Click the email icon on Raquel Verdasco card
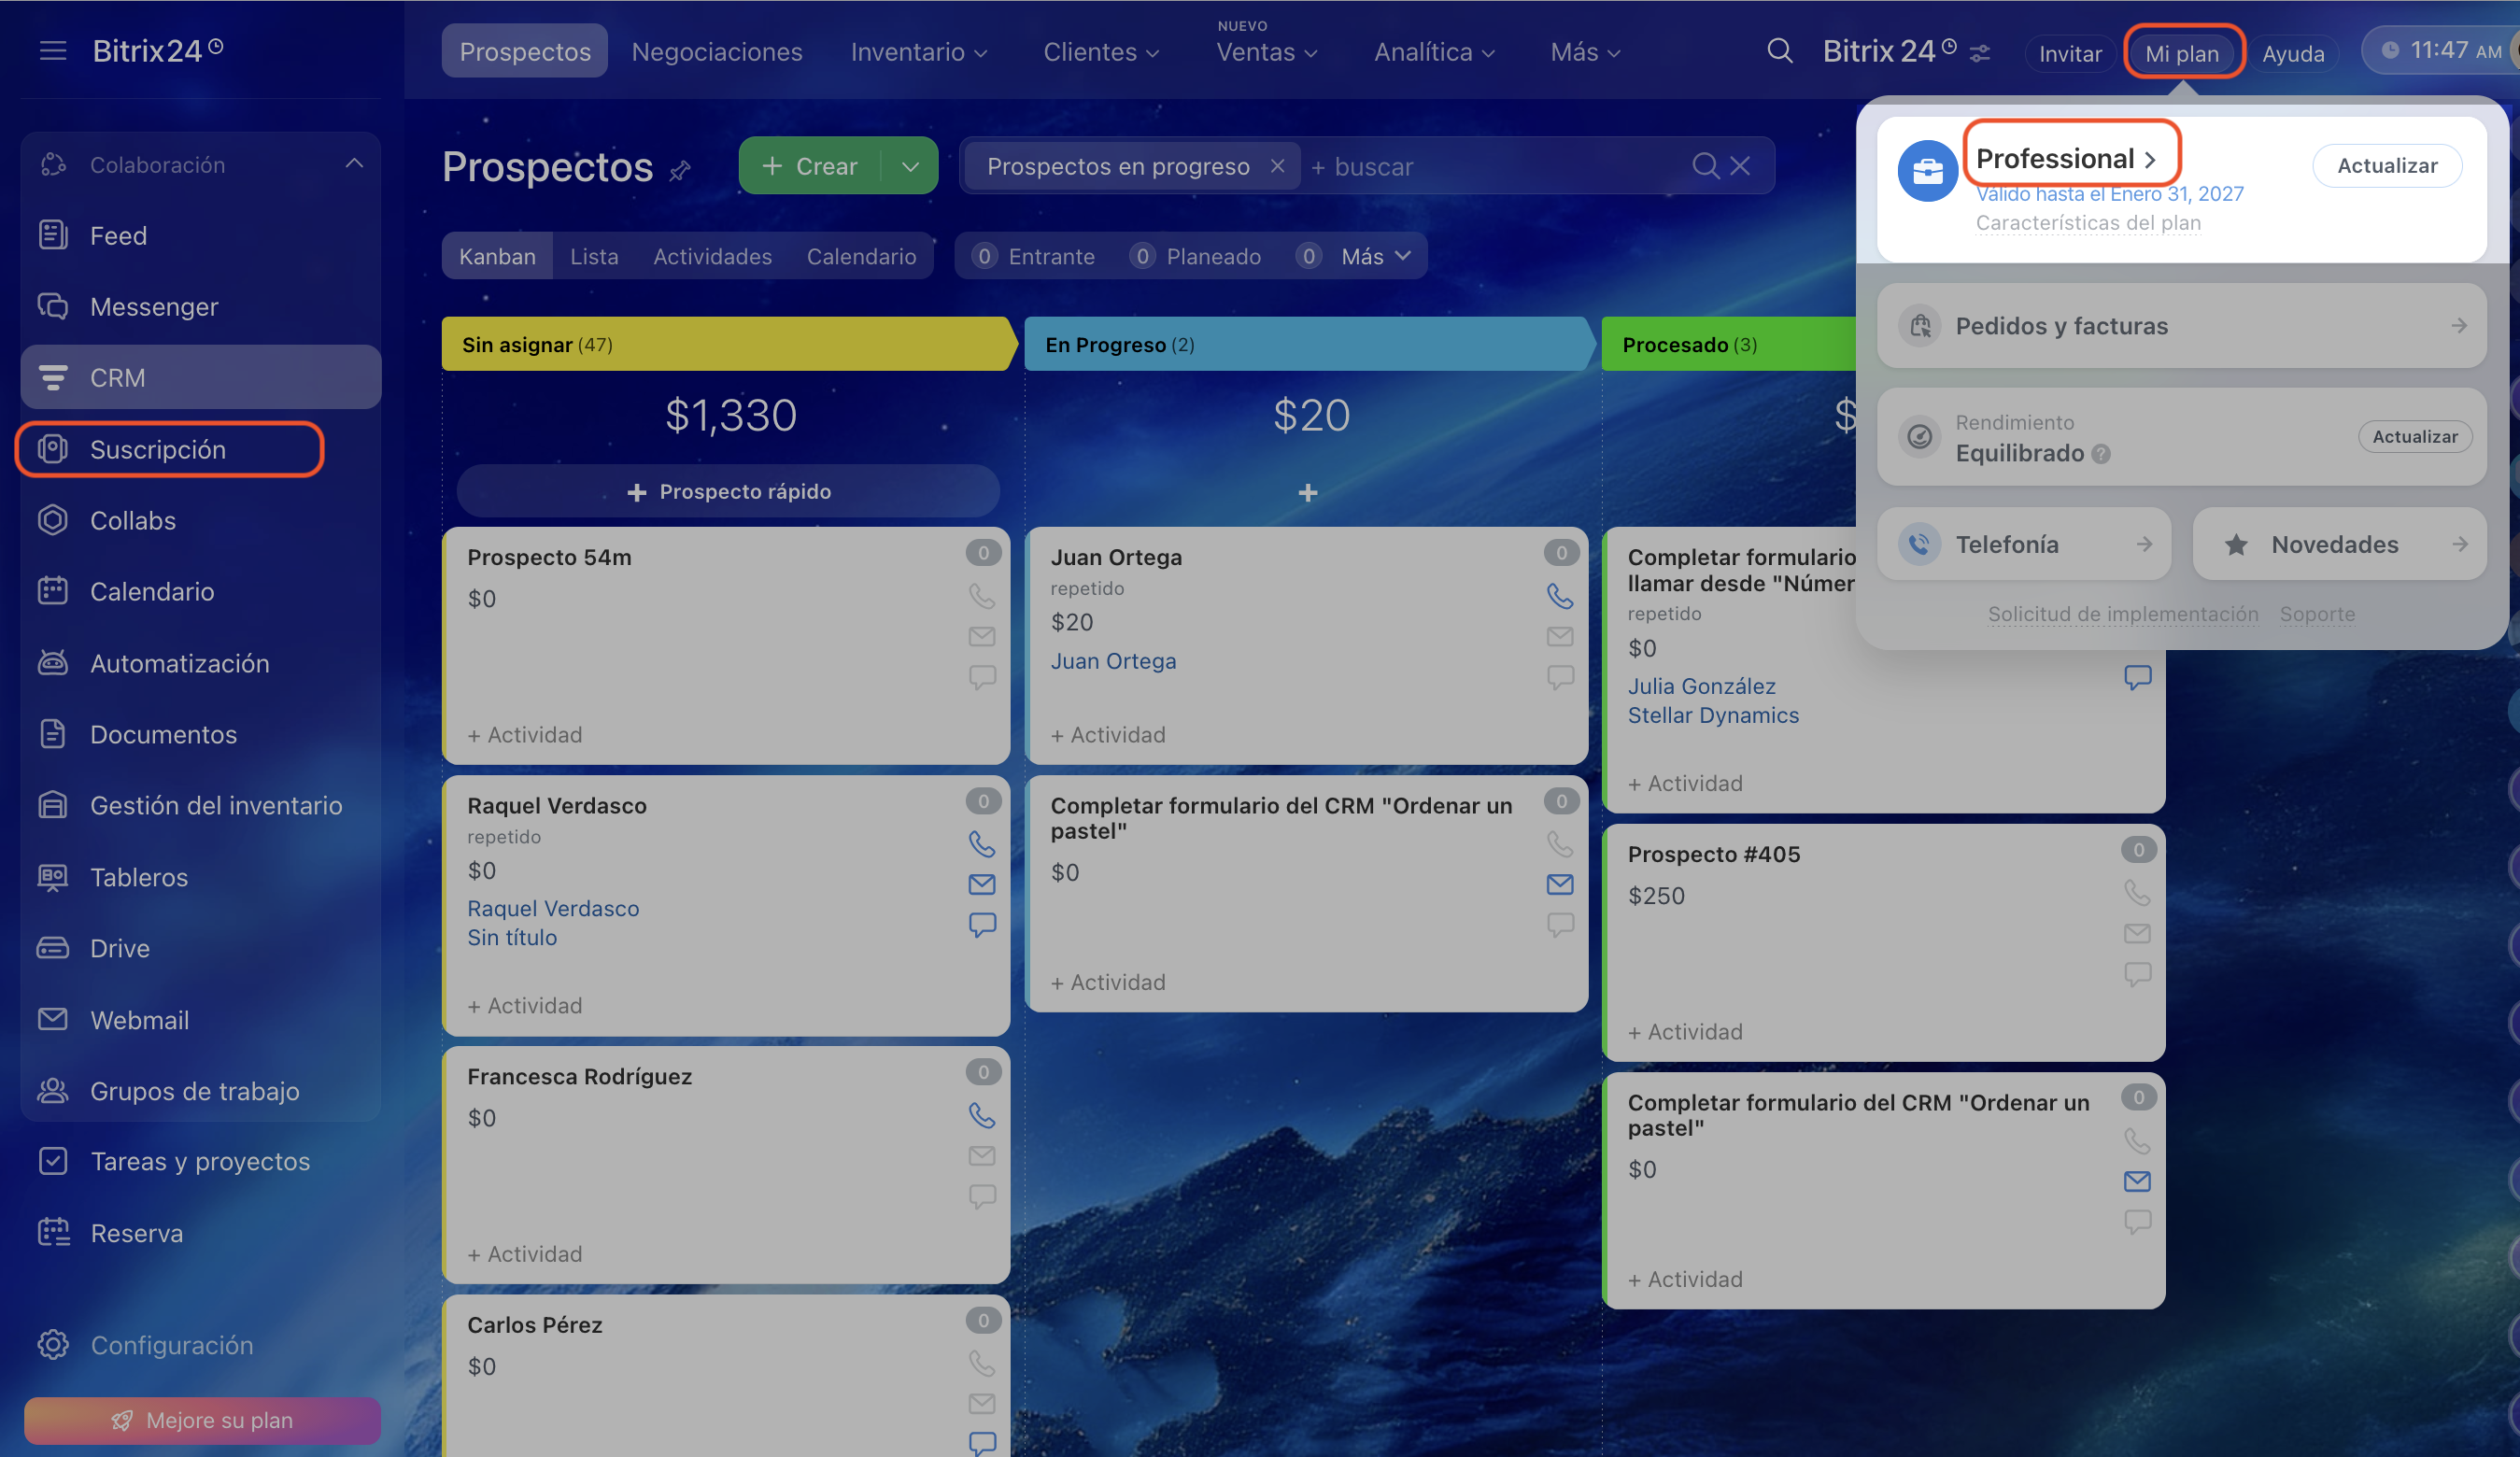 point(981,884)
